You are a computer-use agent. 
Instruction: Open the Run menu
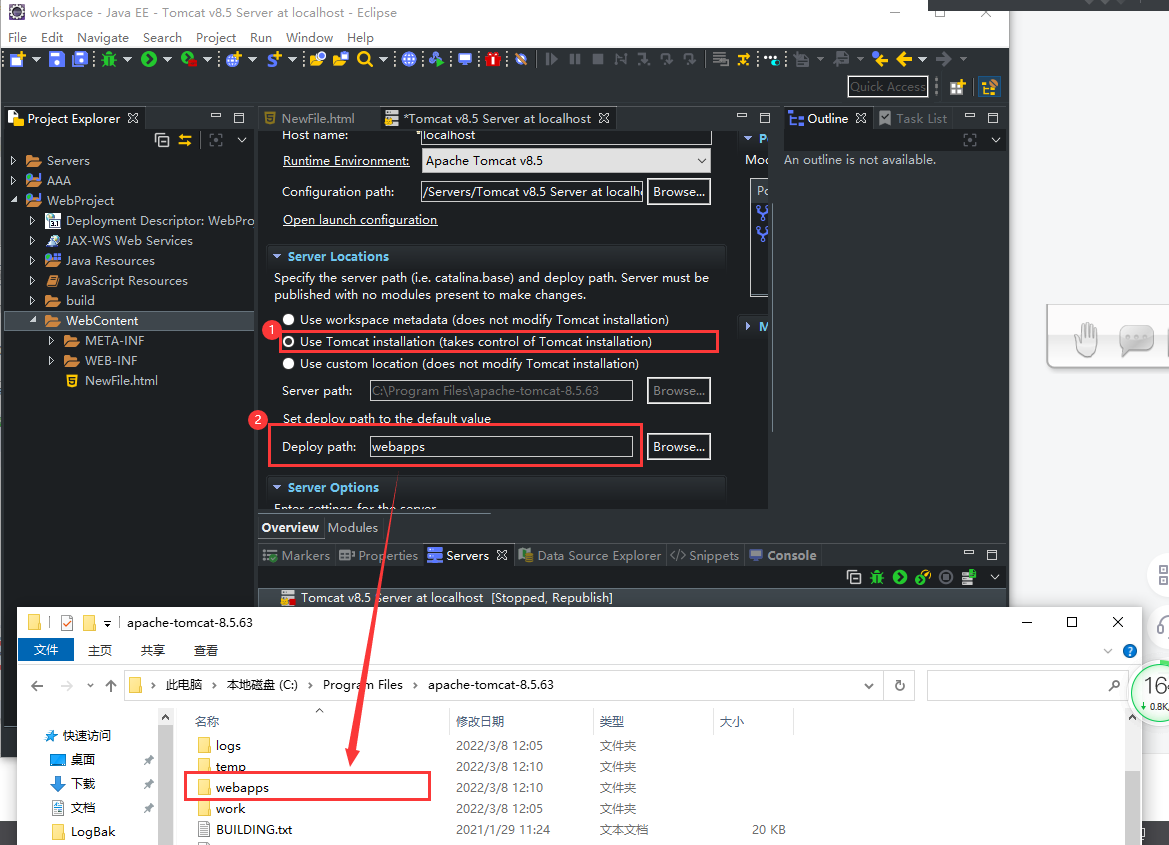[x=260, y=37]
